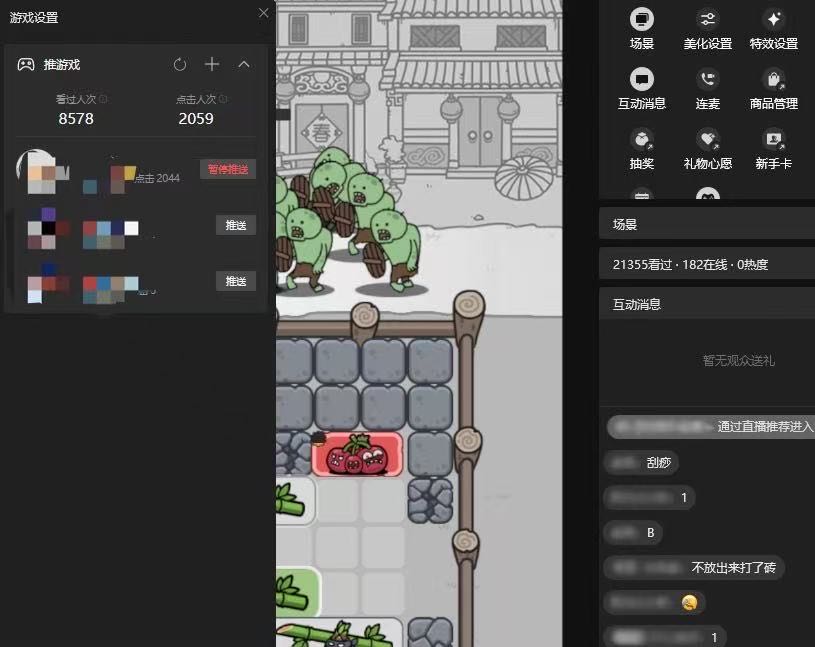Viewport: 815px width, 647px height.
Task: Add a new game with plus icon
Action: [x=212, y=65]
